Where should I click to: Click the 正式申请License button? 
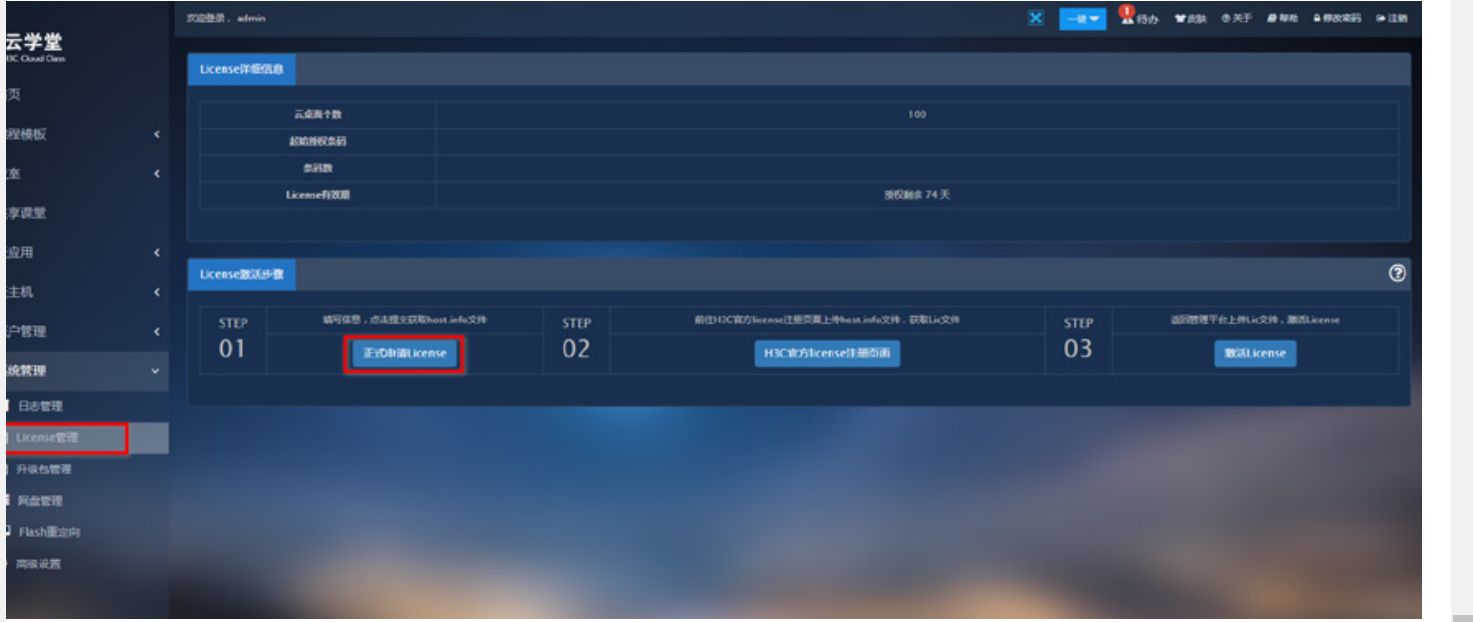pyautogui.click(x=404, y=354)
